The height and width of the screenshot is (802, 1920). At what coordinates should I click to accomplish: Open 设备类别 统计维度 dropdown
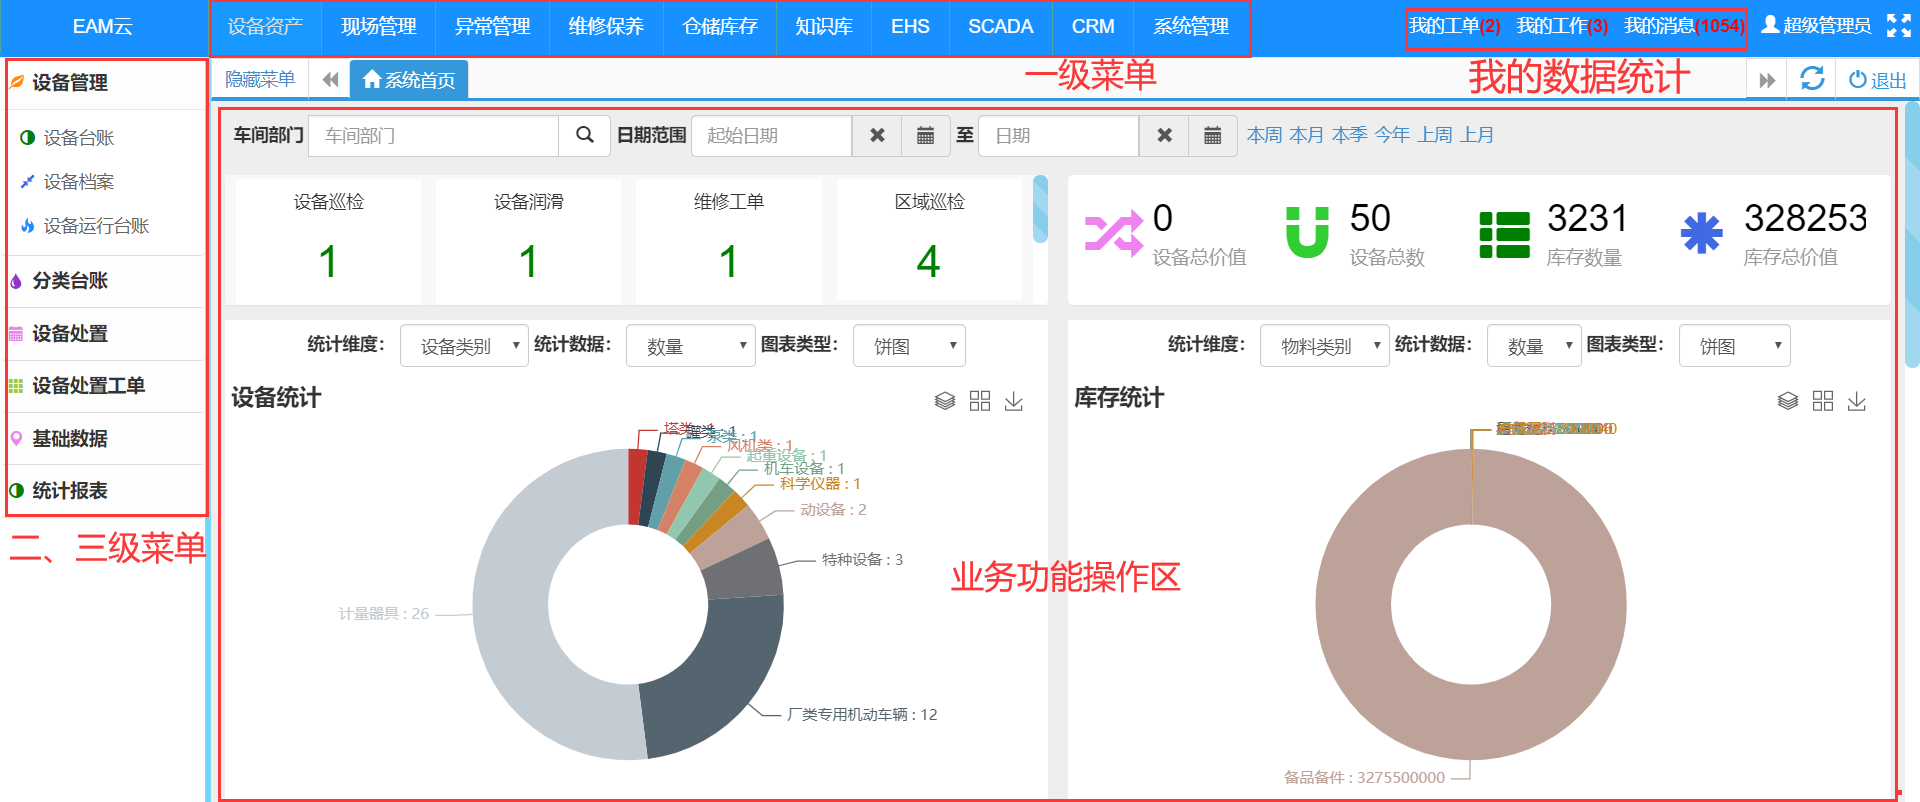464,346
